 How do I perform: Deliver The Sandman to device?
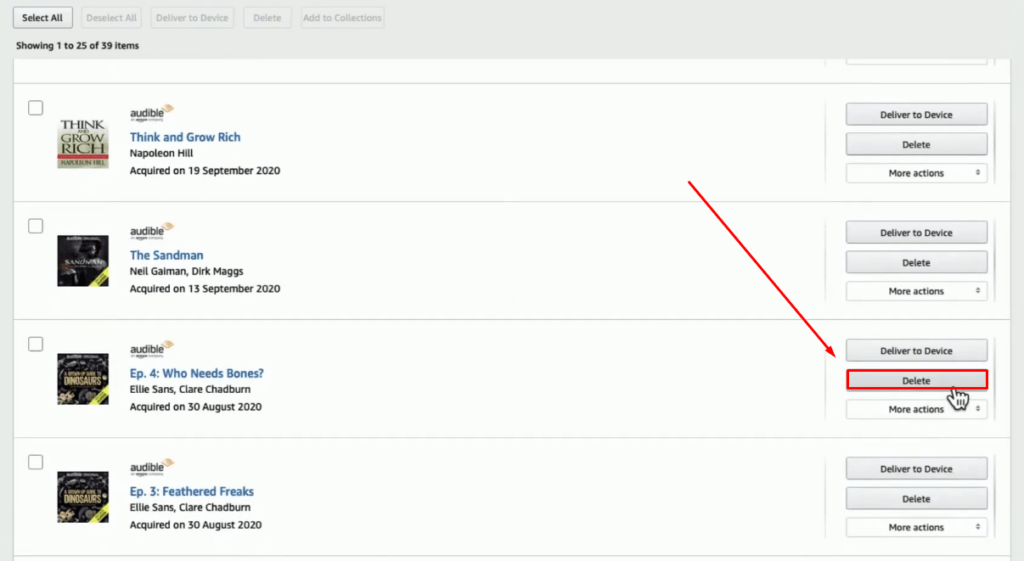click(916, 232)
